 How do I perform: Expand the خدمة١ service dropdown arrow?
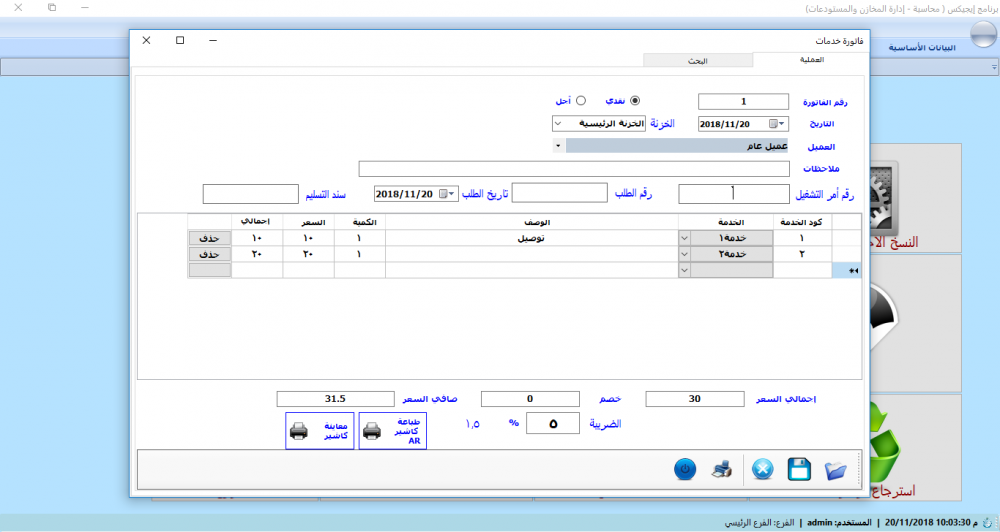point(684,238)
